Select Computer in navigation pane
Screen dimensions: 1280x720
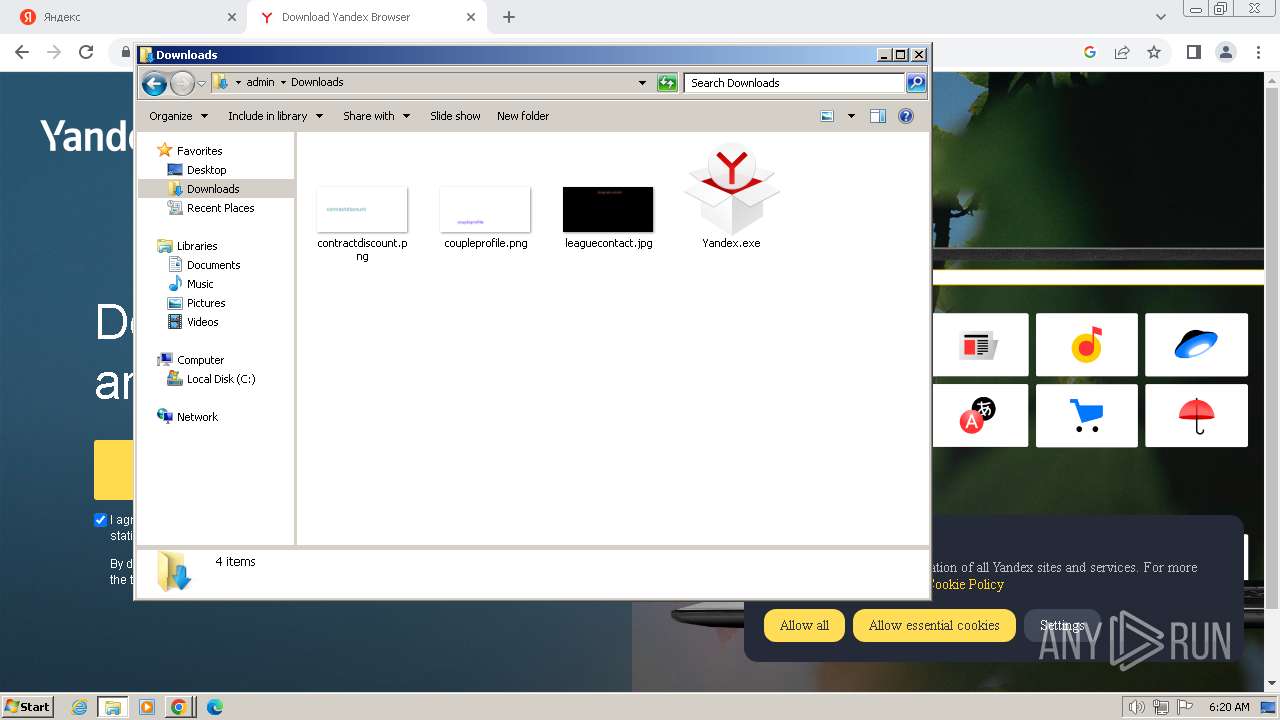200,360
